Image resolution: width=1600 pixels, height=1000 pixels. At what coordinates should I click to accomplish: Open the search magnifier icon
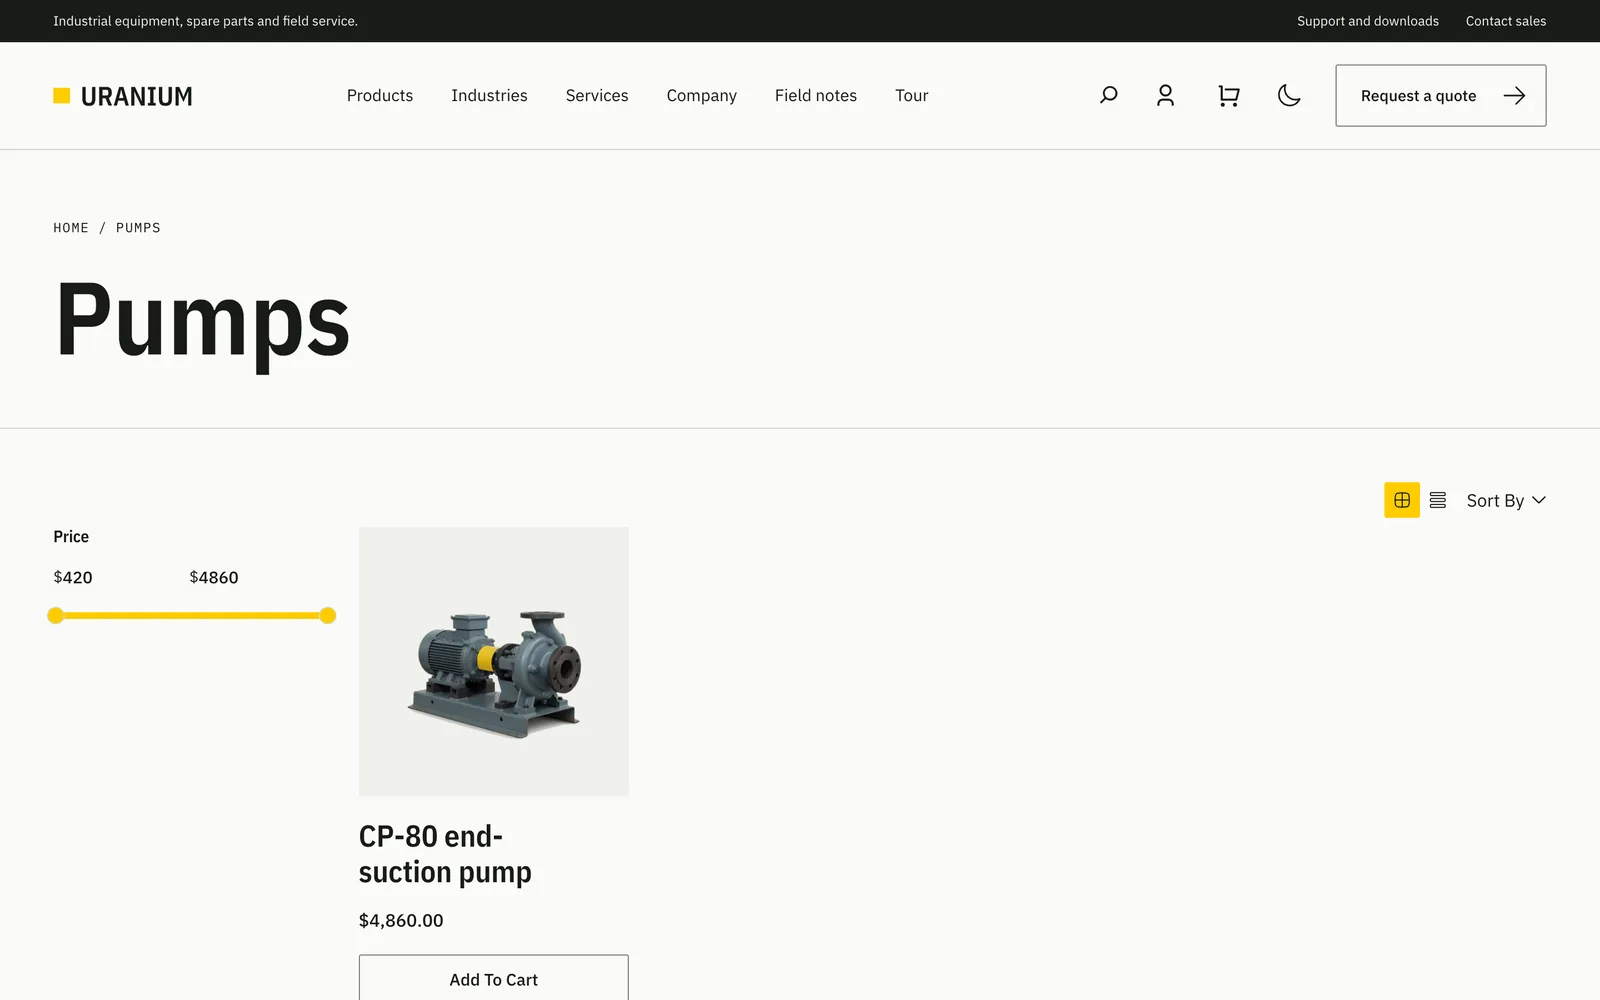pyautogui.click(x=1108, y=95)
